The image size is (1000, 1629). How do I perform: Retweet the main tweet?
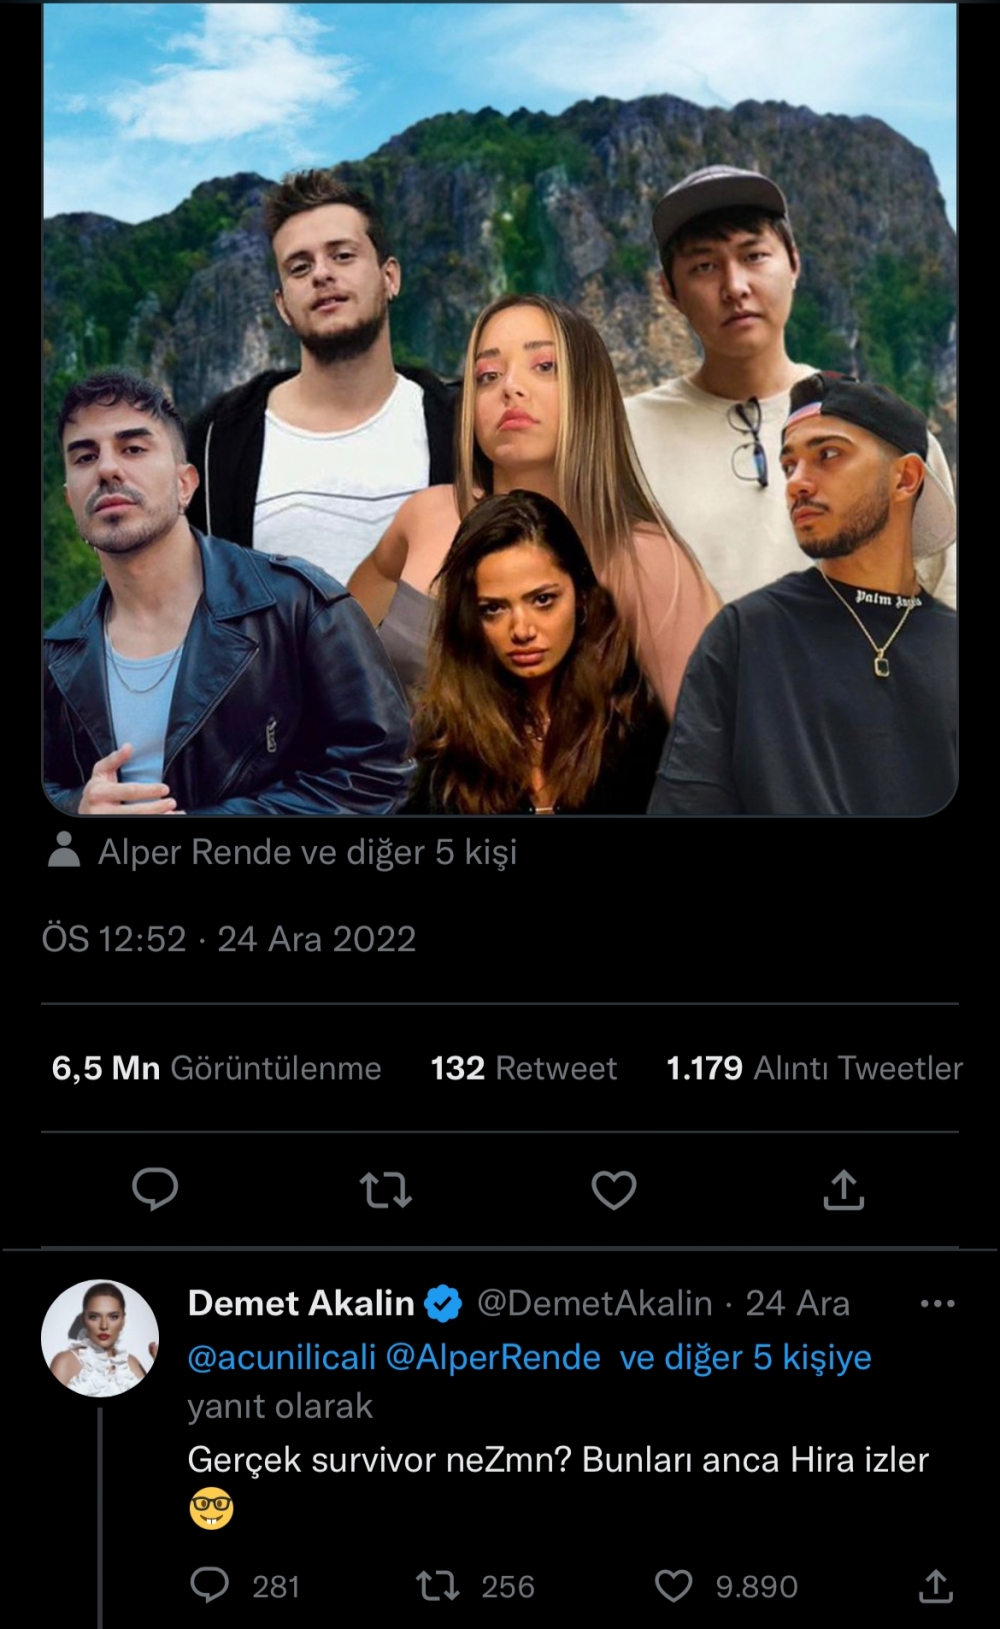coord(385,1190)
